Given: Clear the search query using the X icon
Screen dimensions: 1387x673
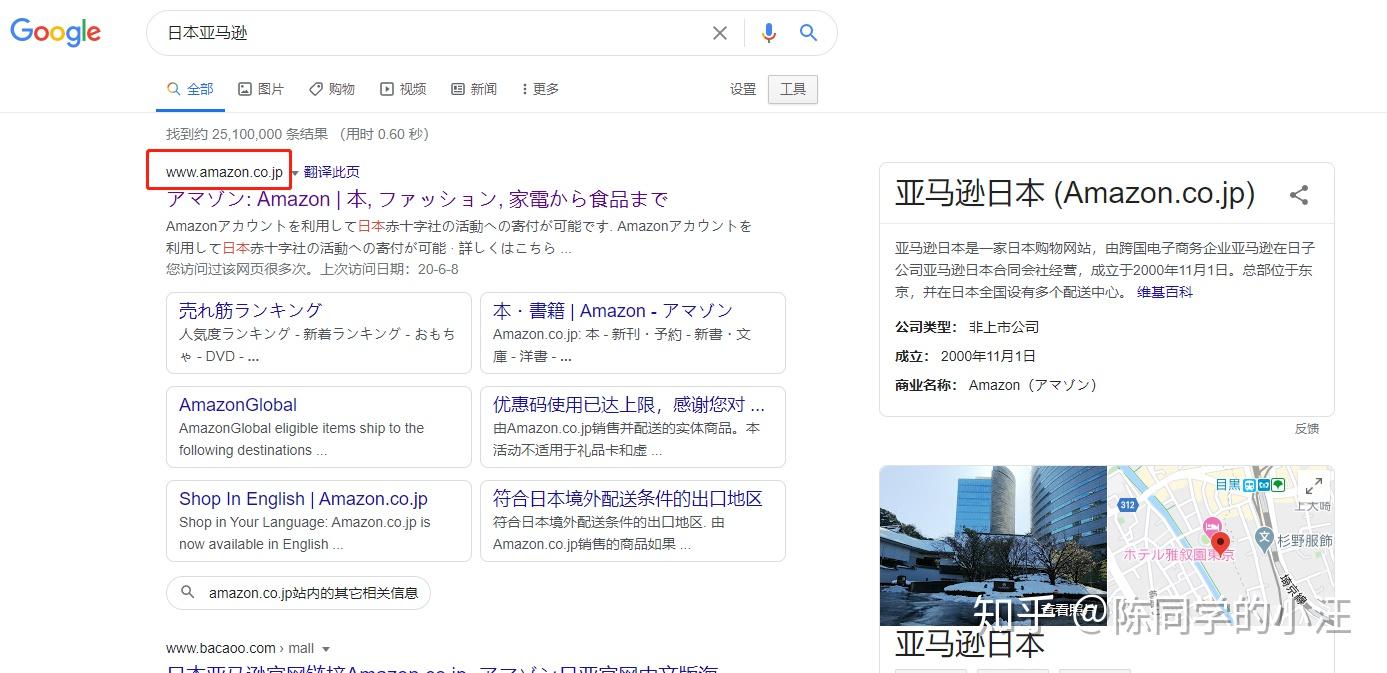Looking at the screenshot, I should [x=719, y=32].
